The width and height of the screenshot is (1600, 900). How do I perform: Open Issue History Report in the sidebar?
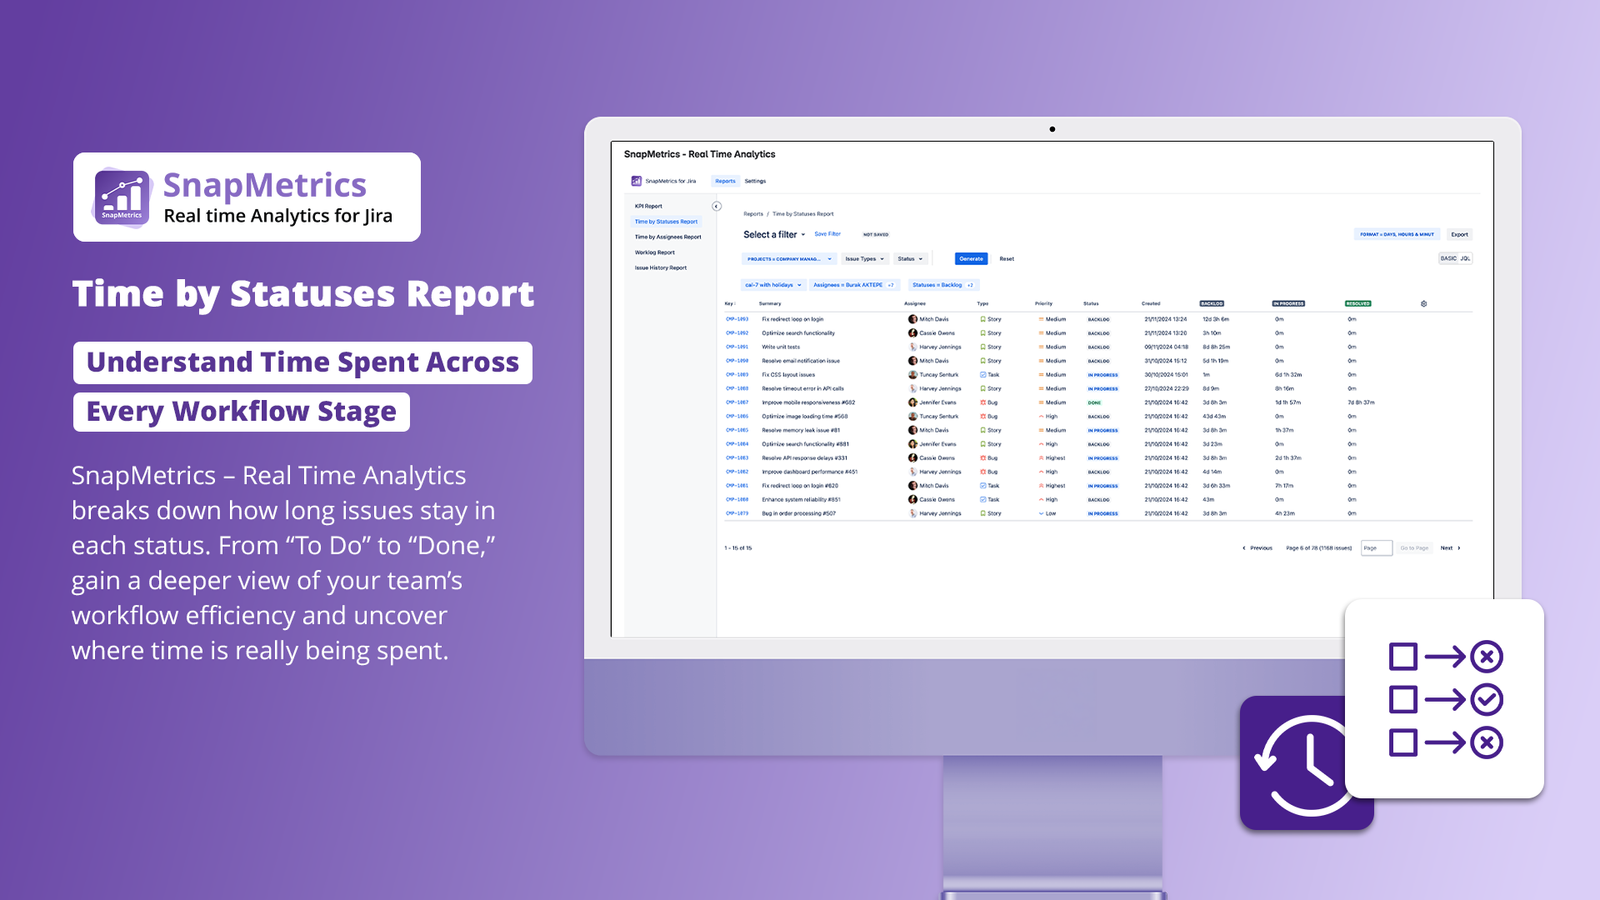[x=661, y=268]
